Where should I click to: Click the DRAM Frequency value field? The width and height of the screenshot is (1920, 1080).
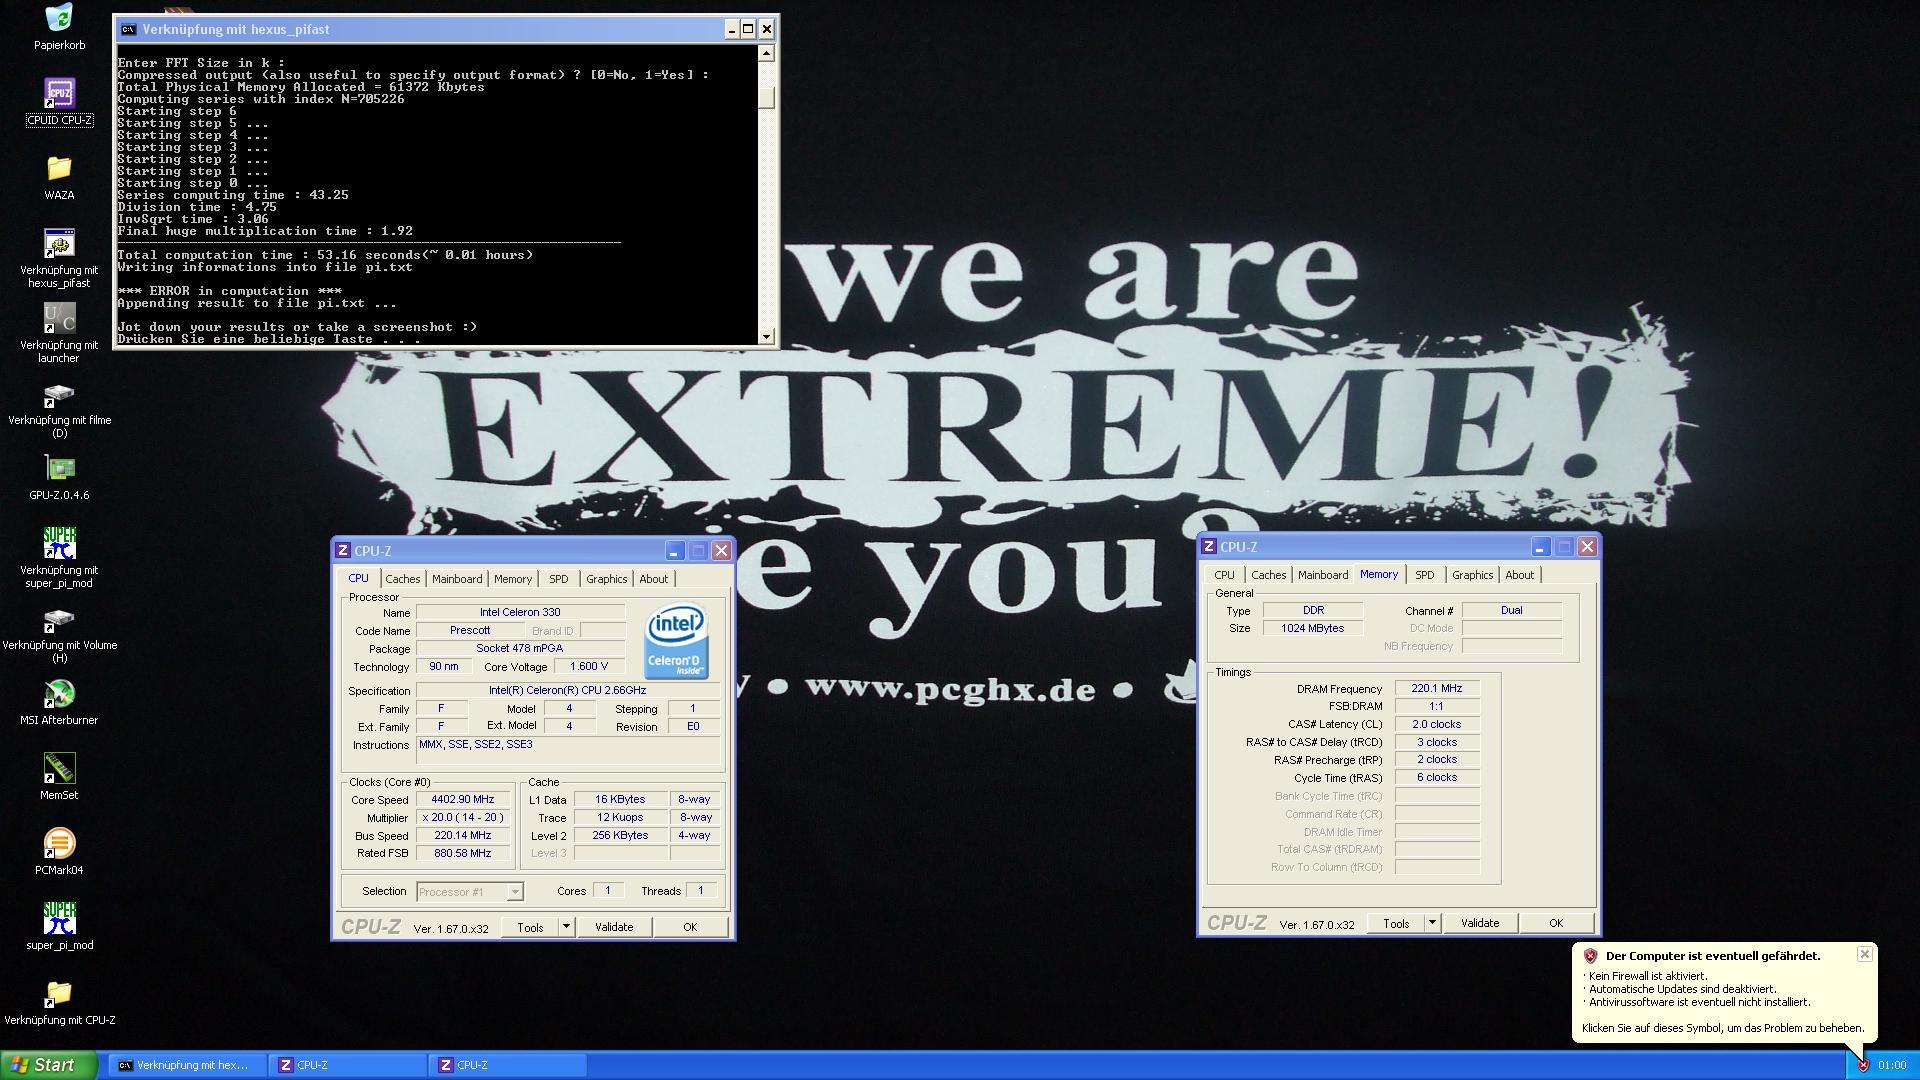pyautogui.click(x=1436, y=688)
